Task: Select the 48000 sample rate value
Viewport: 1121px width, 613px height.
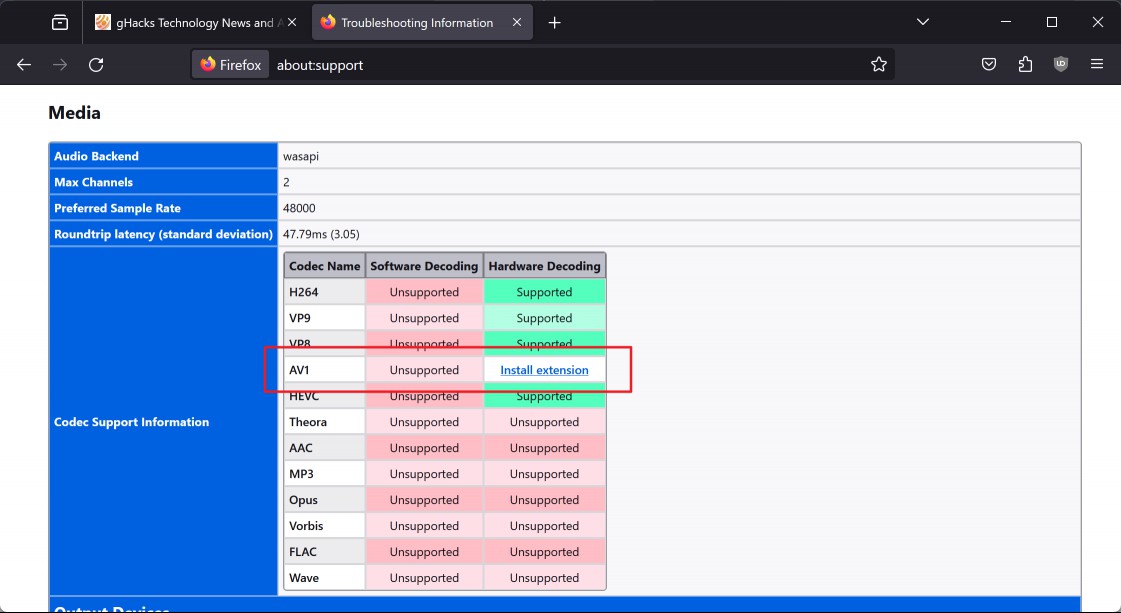Action: point(299,208)
